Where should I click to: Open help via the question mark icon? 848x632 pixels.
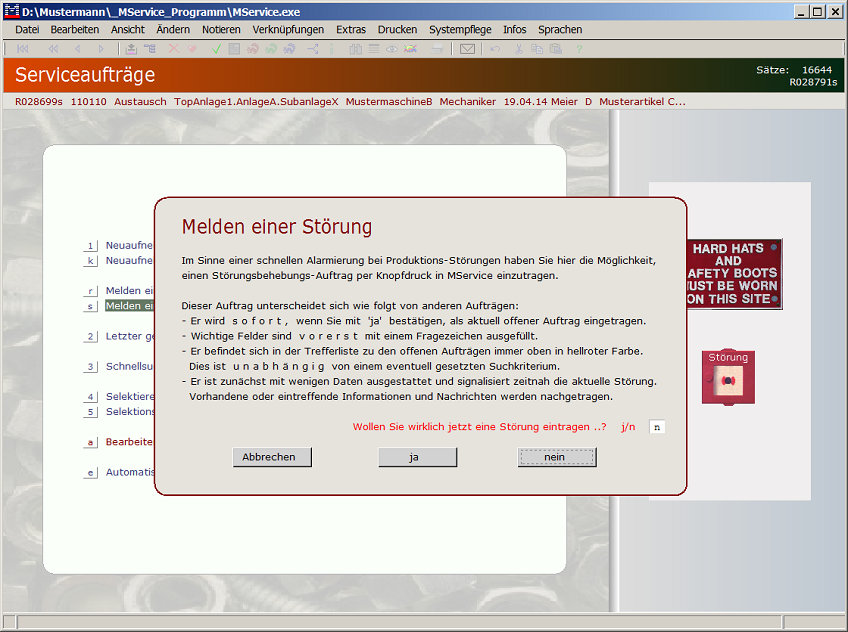(x=579, y=48)
